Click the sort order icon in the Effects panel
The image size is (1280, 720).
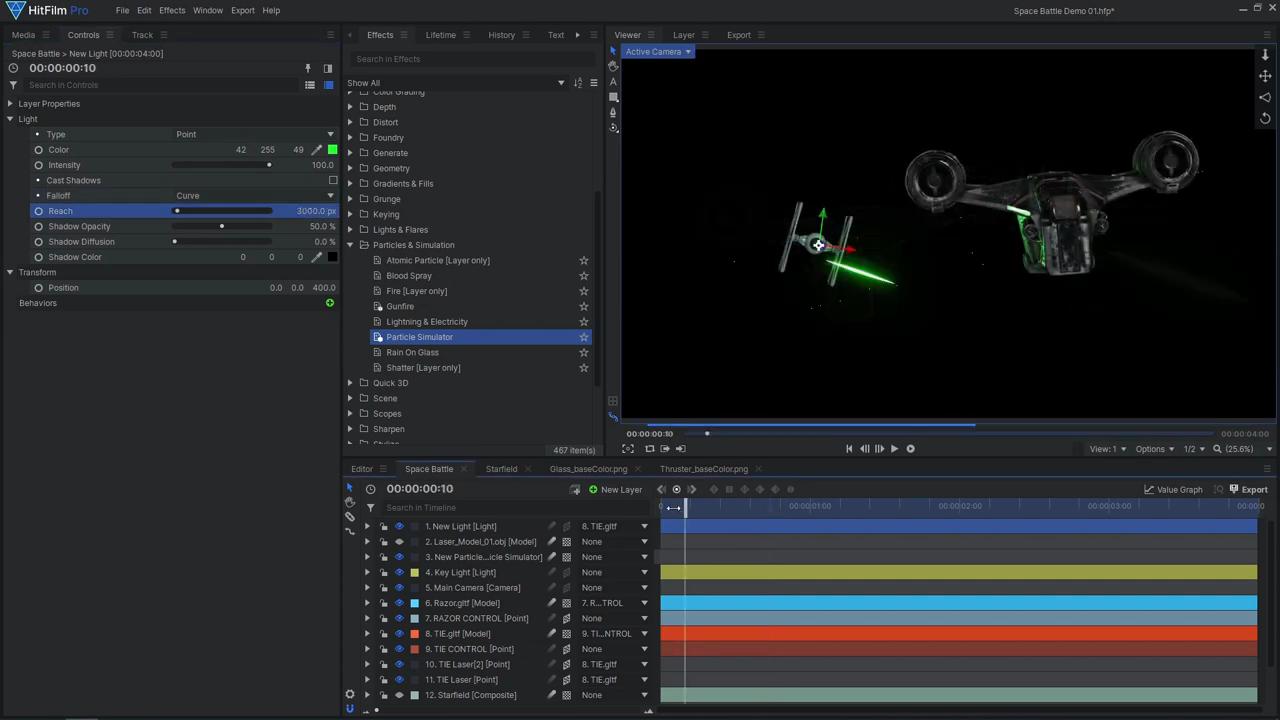(578, 83)
